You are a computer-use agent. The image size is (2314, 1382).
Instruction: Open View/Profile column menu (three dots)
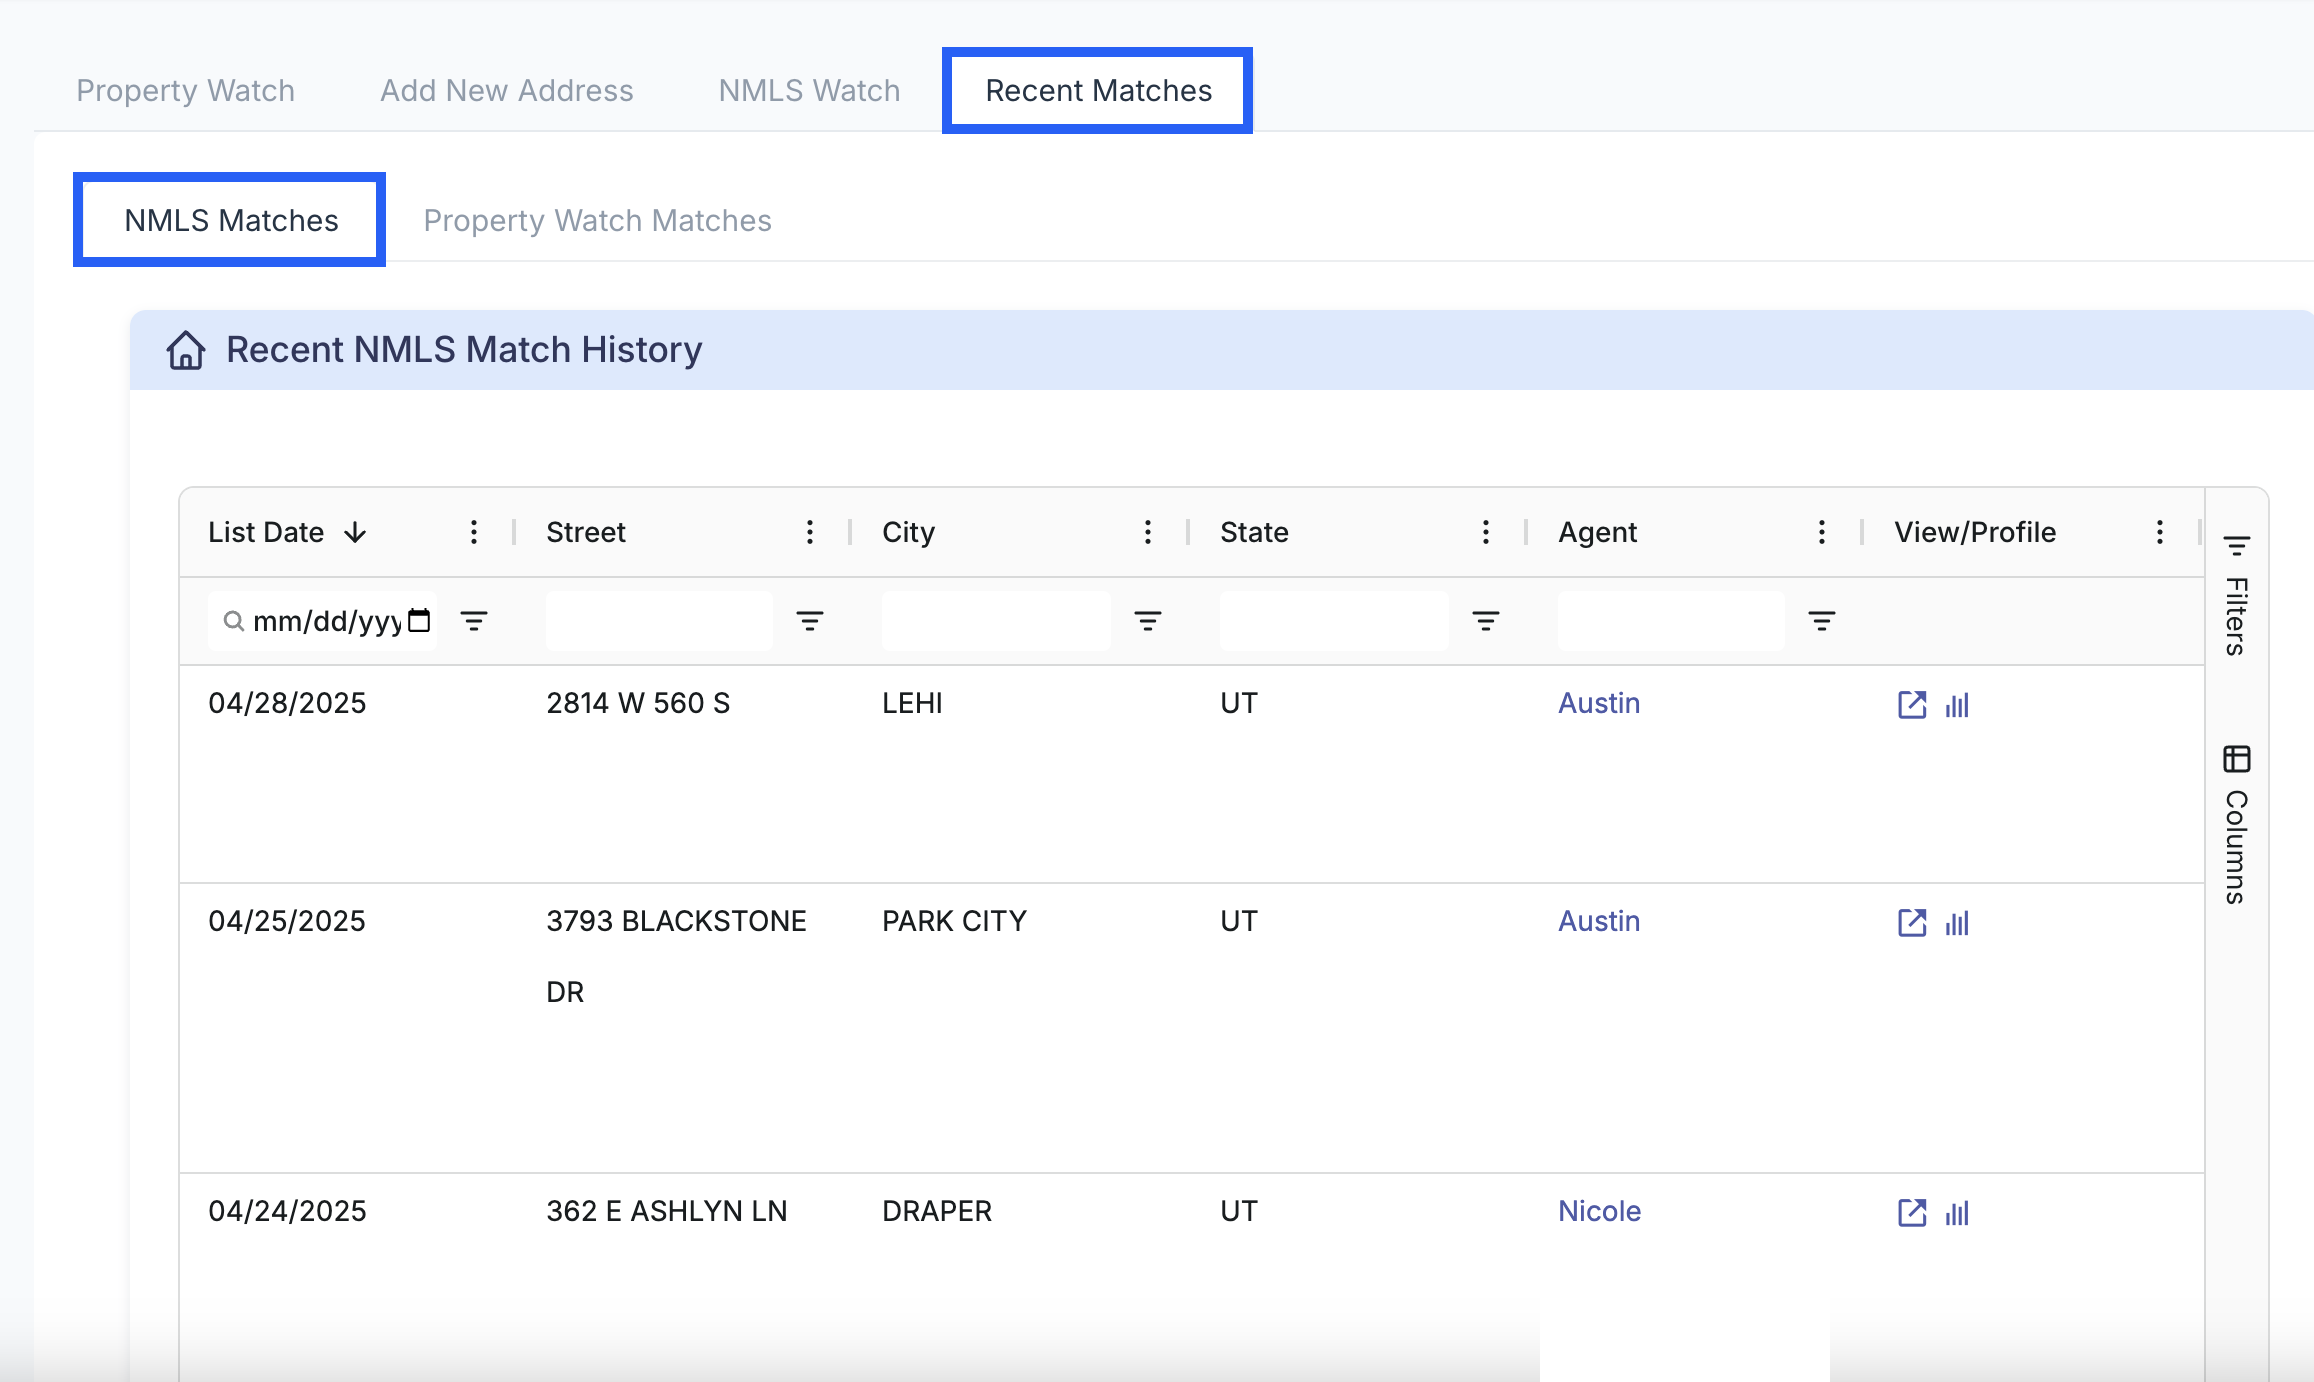click(2160, 532)
